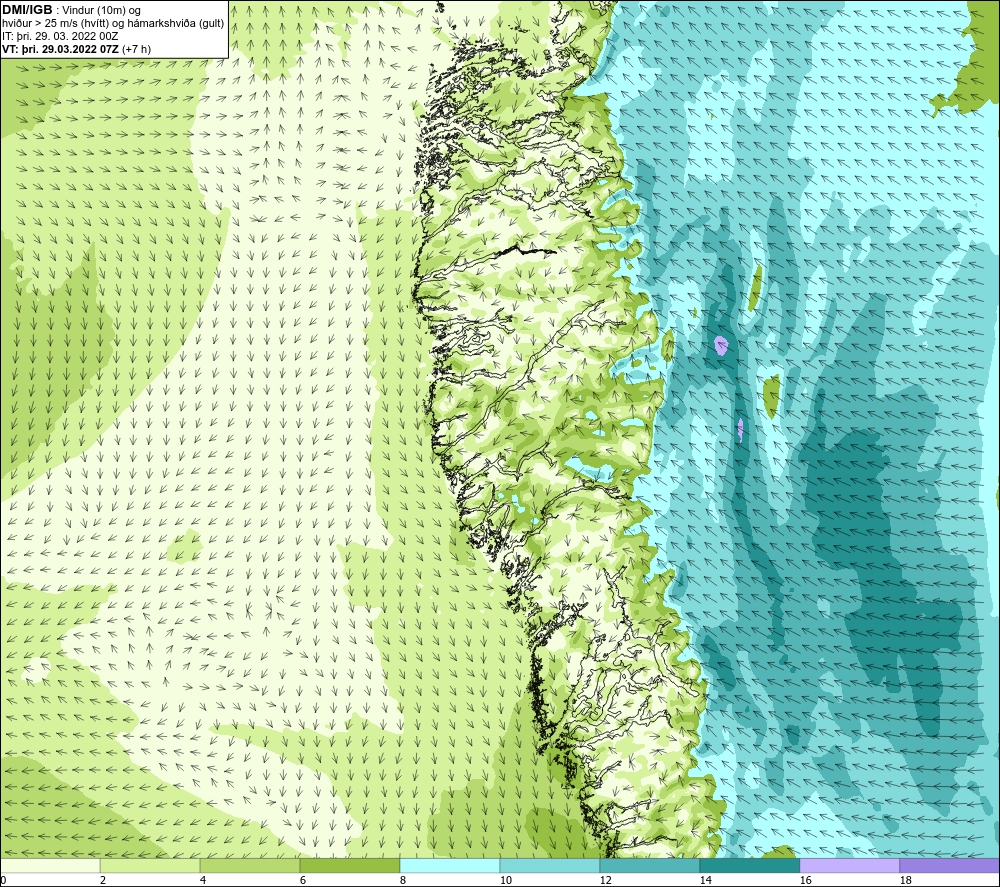Image resolution: width=1000 pixels, height=887 pixels.
Task: Select the 4–6 m/s green swatch
Action: coord(250,865)
